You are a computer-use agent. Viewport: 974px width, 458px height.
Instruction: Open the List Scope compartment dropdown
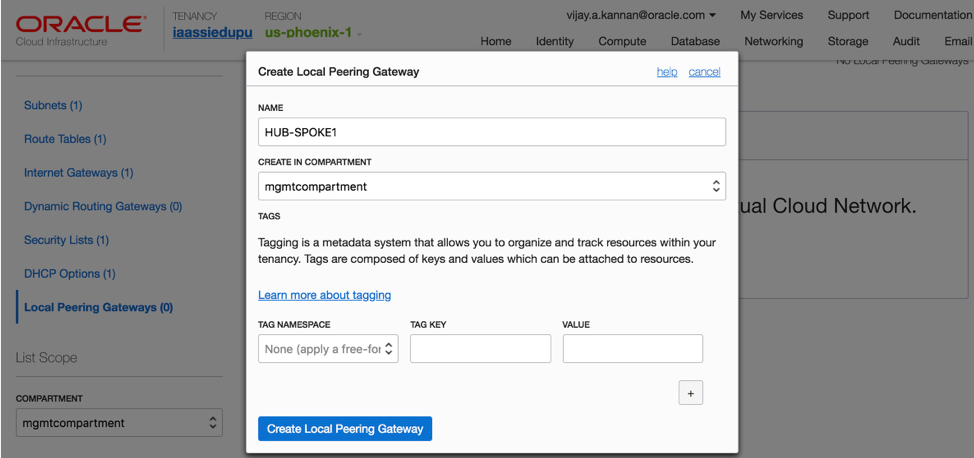pyautogui.click(x=119, y=423)
